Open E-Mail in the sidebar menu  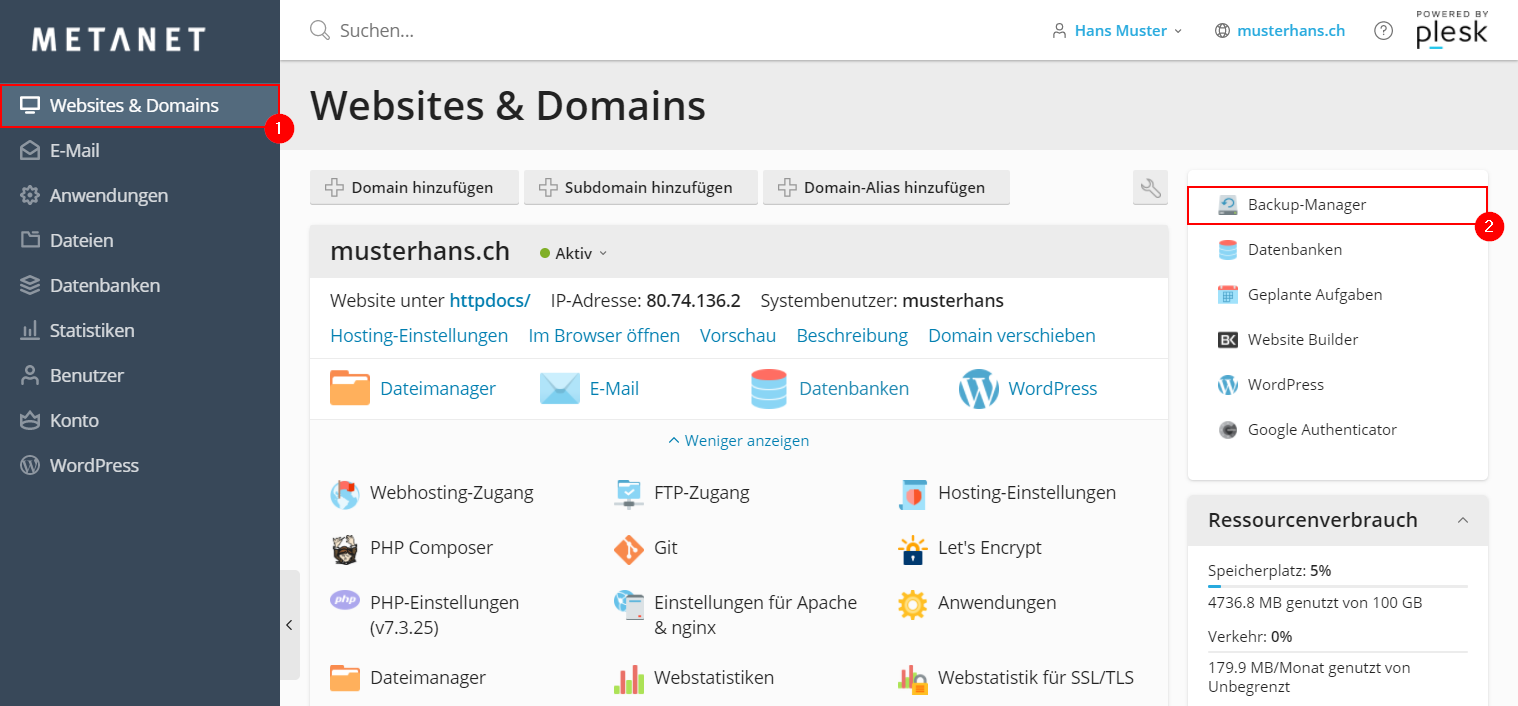coord(74,151)
